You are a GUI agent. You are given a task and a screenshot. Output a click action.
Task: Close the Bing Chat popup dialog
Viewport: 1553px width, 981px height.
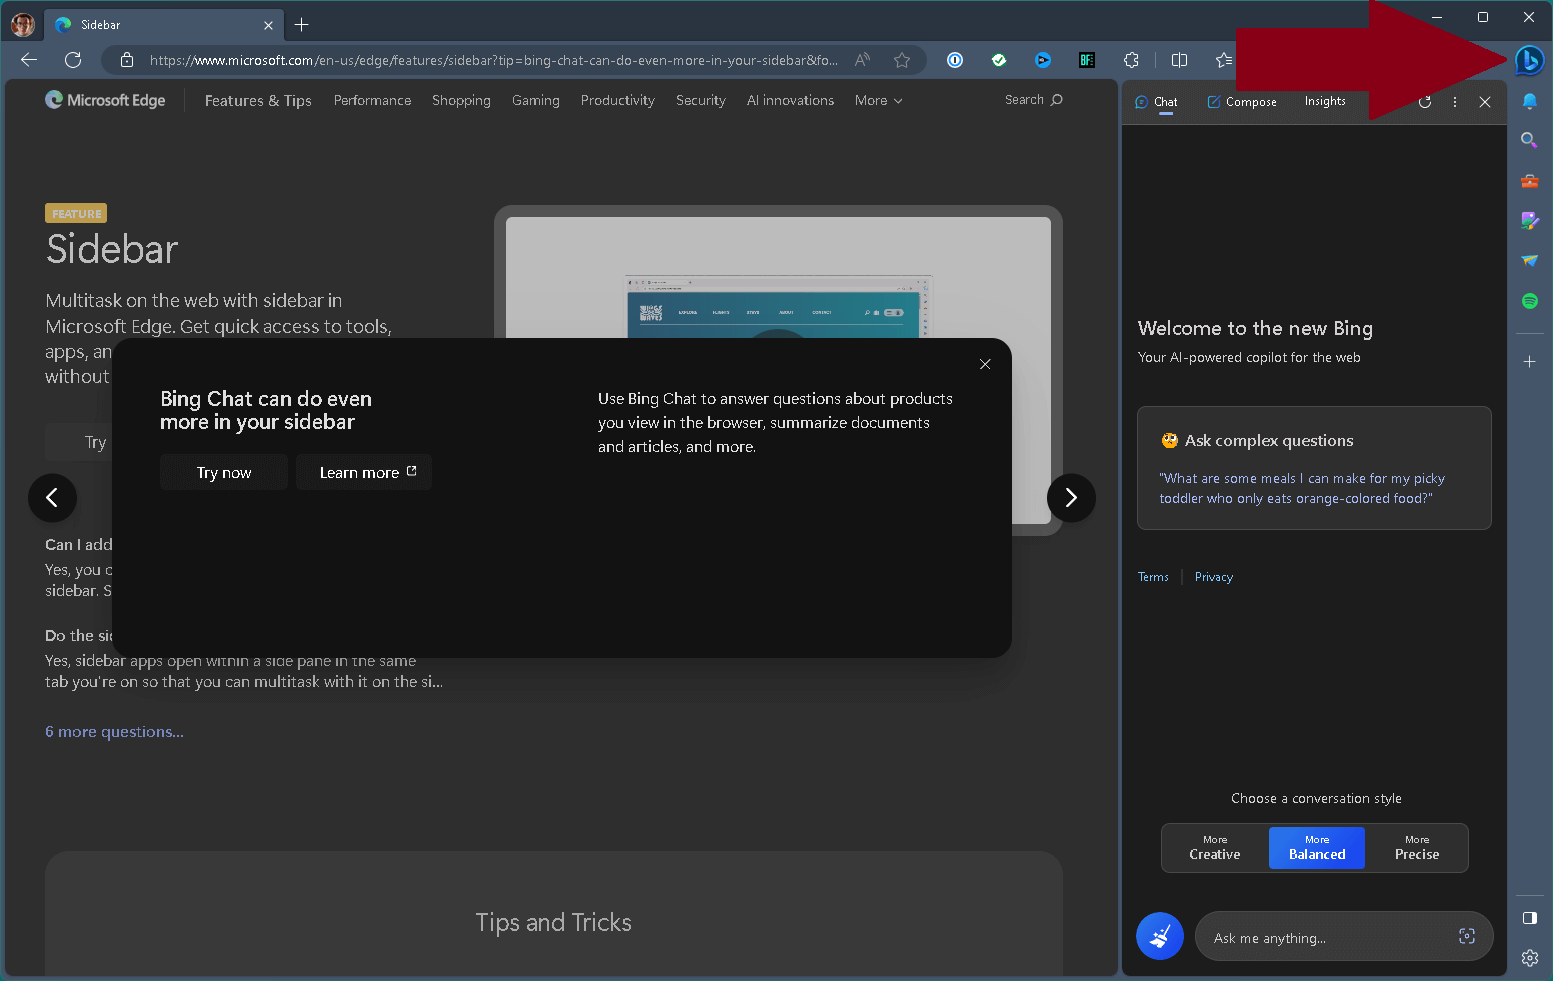[x=985, y=364]
